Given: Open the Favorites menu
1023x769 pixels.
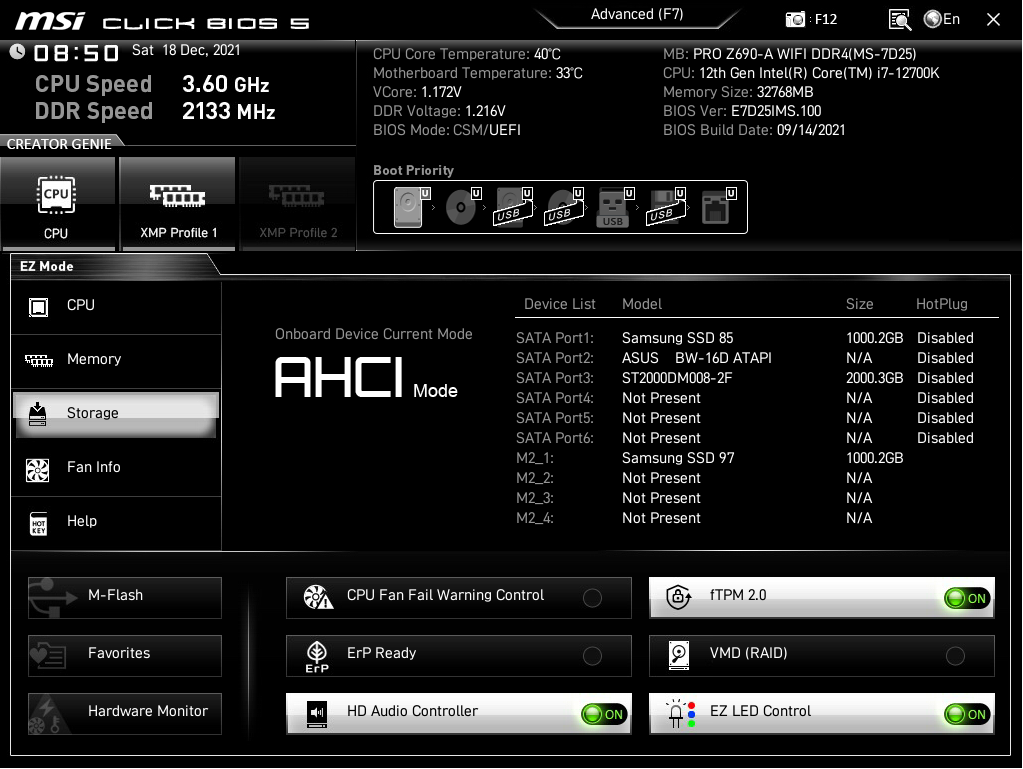Looking at the screenshot, I should [x=125, y=656].
